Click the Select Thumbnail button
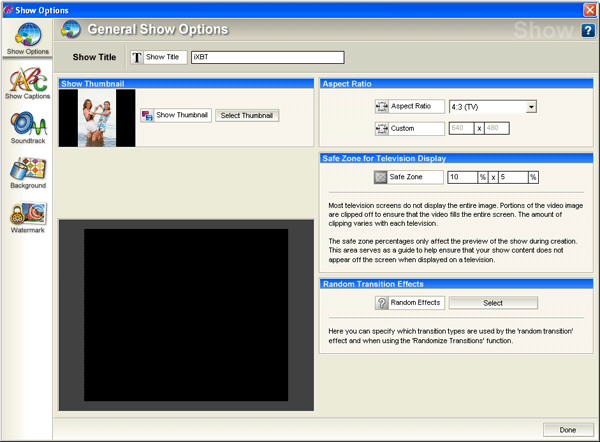This screenshot has width=600, height=442. (x=247, y=115)
